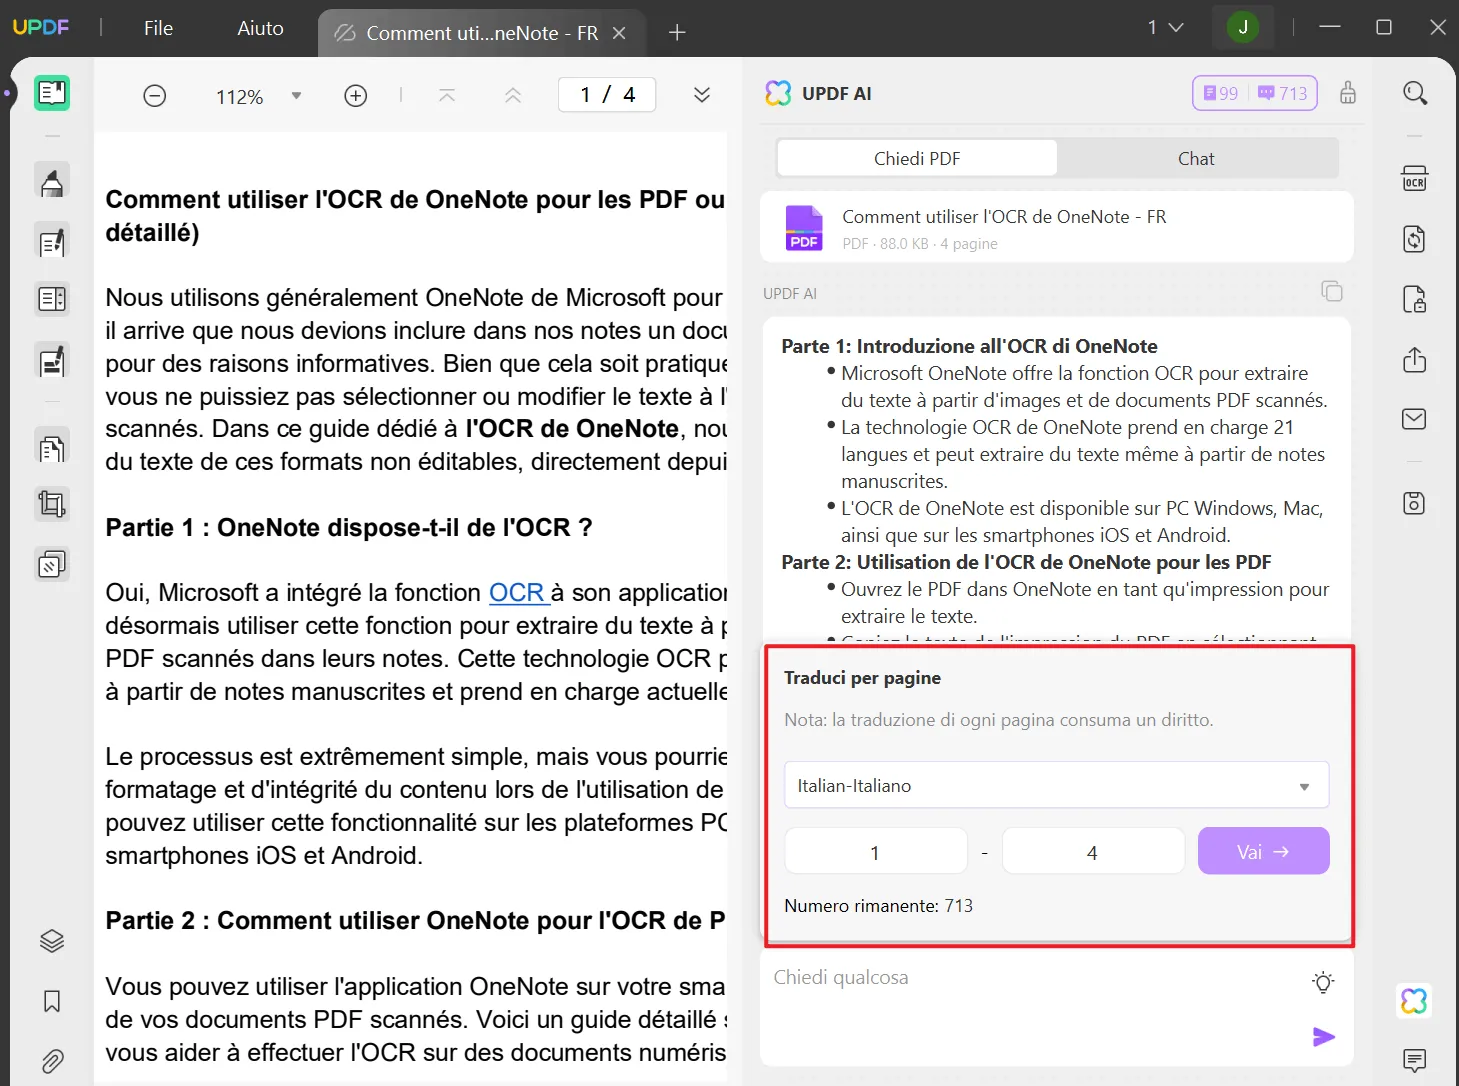Viewport: 1459px width, 1086px height.
Task: Switch to the Chiedi PDF tab
Action: tap(917, 158)
